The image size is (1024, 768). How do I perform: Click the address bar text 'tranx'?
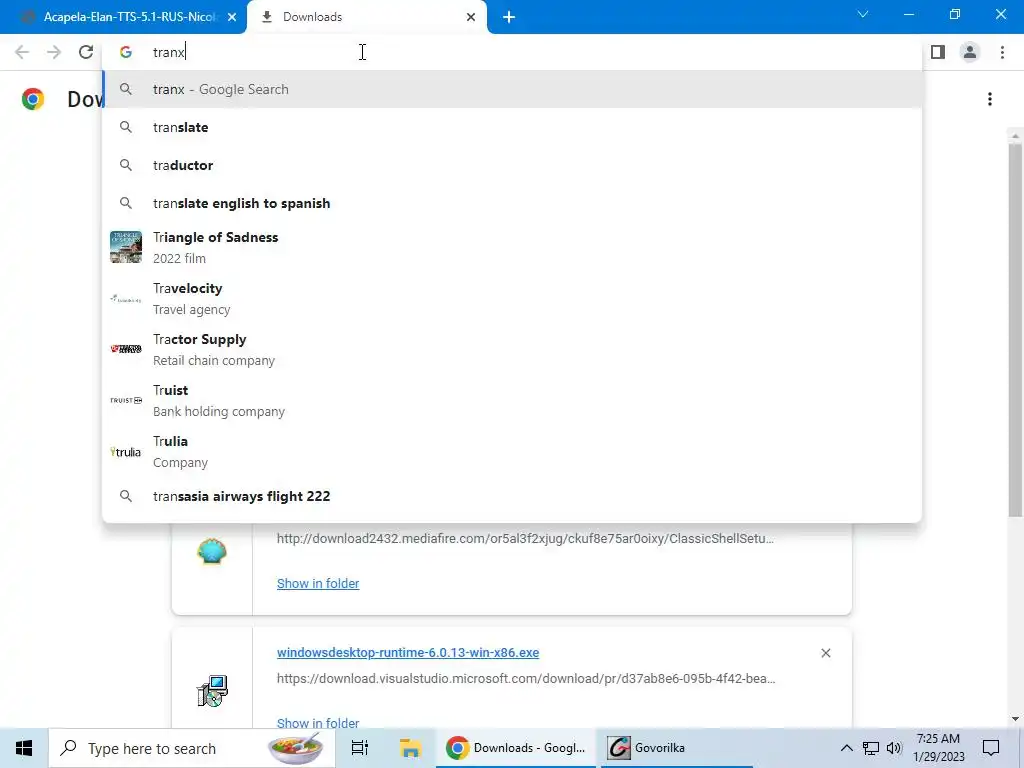(x=169, y=52)
